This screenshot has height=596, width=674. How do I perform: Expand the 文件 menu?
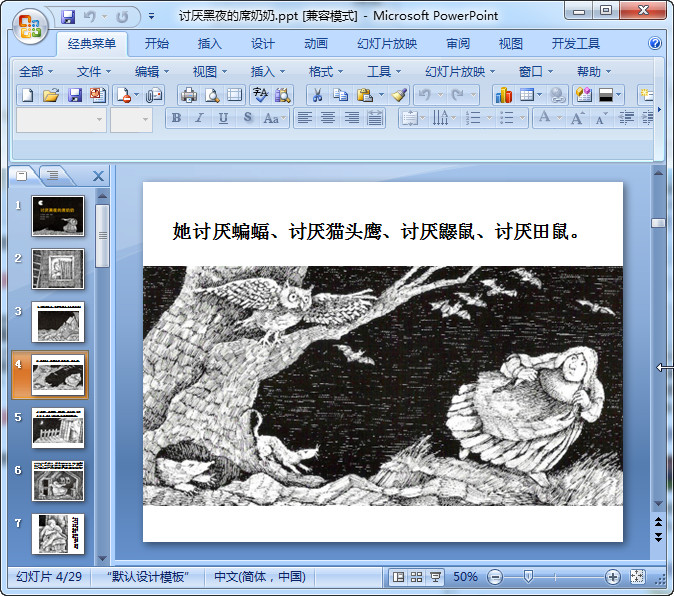(94, 71)
